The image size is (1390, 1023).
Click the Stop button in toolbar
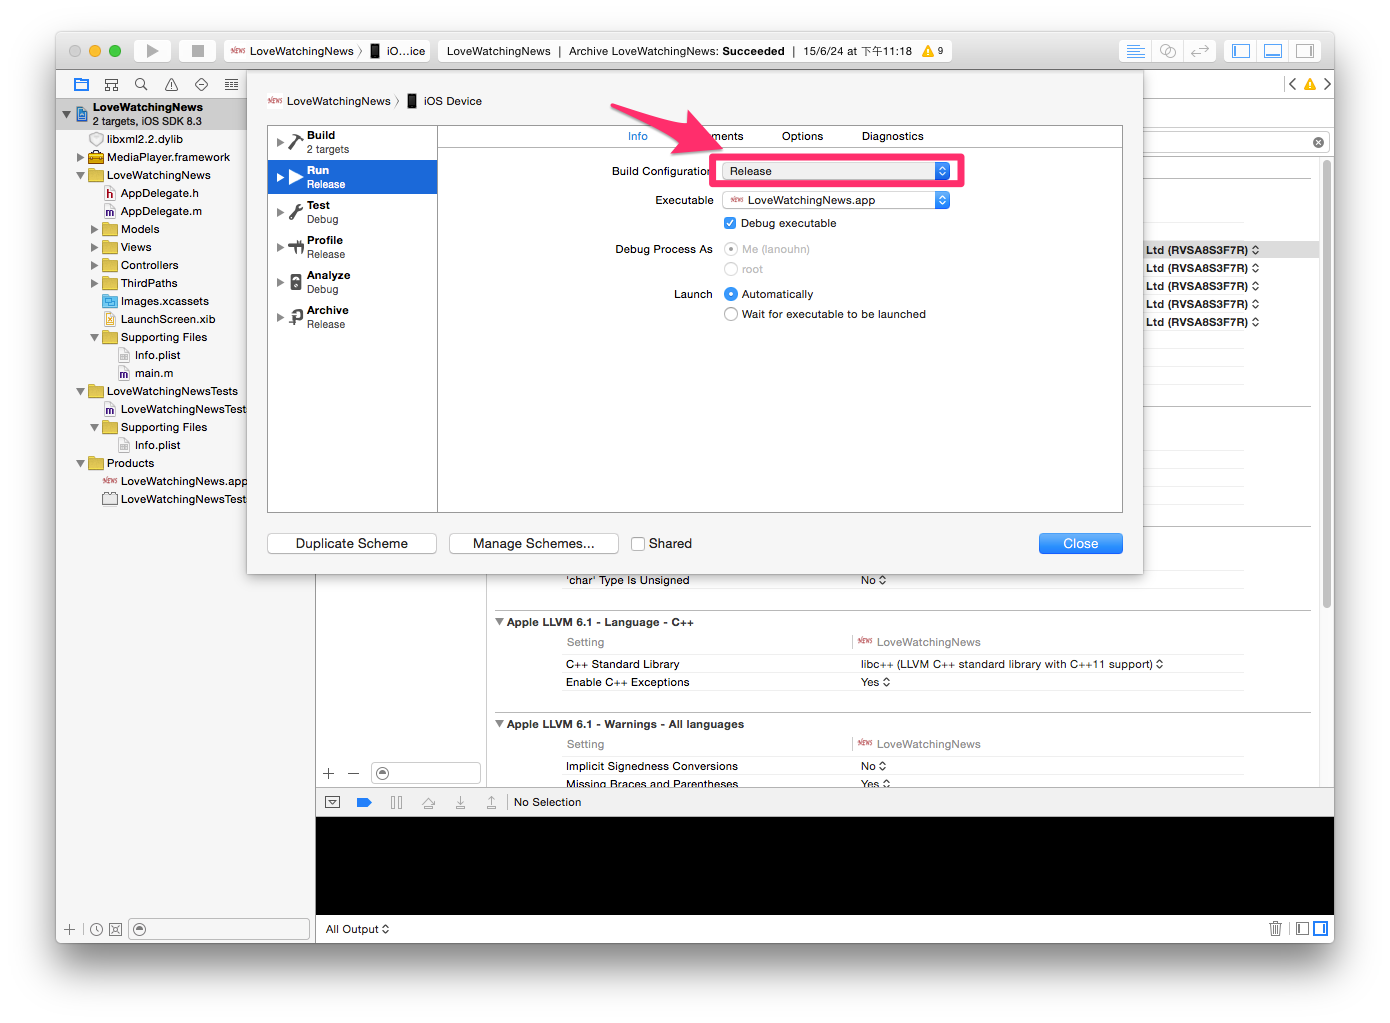coord(198,51)
